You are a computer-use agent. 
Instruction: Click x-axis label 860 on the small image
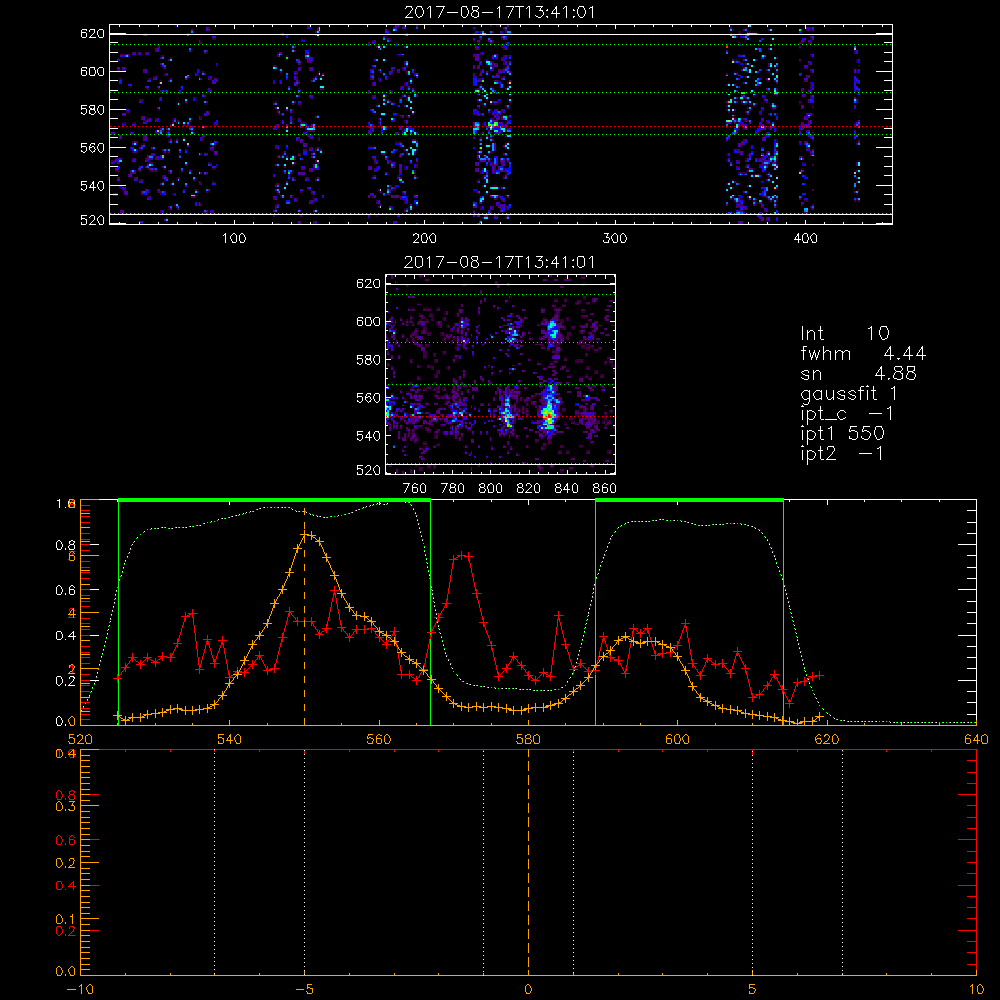[x=605, y=489]
